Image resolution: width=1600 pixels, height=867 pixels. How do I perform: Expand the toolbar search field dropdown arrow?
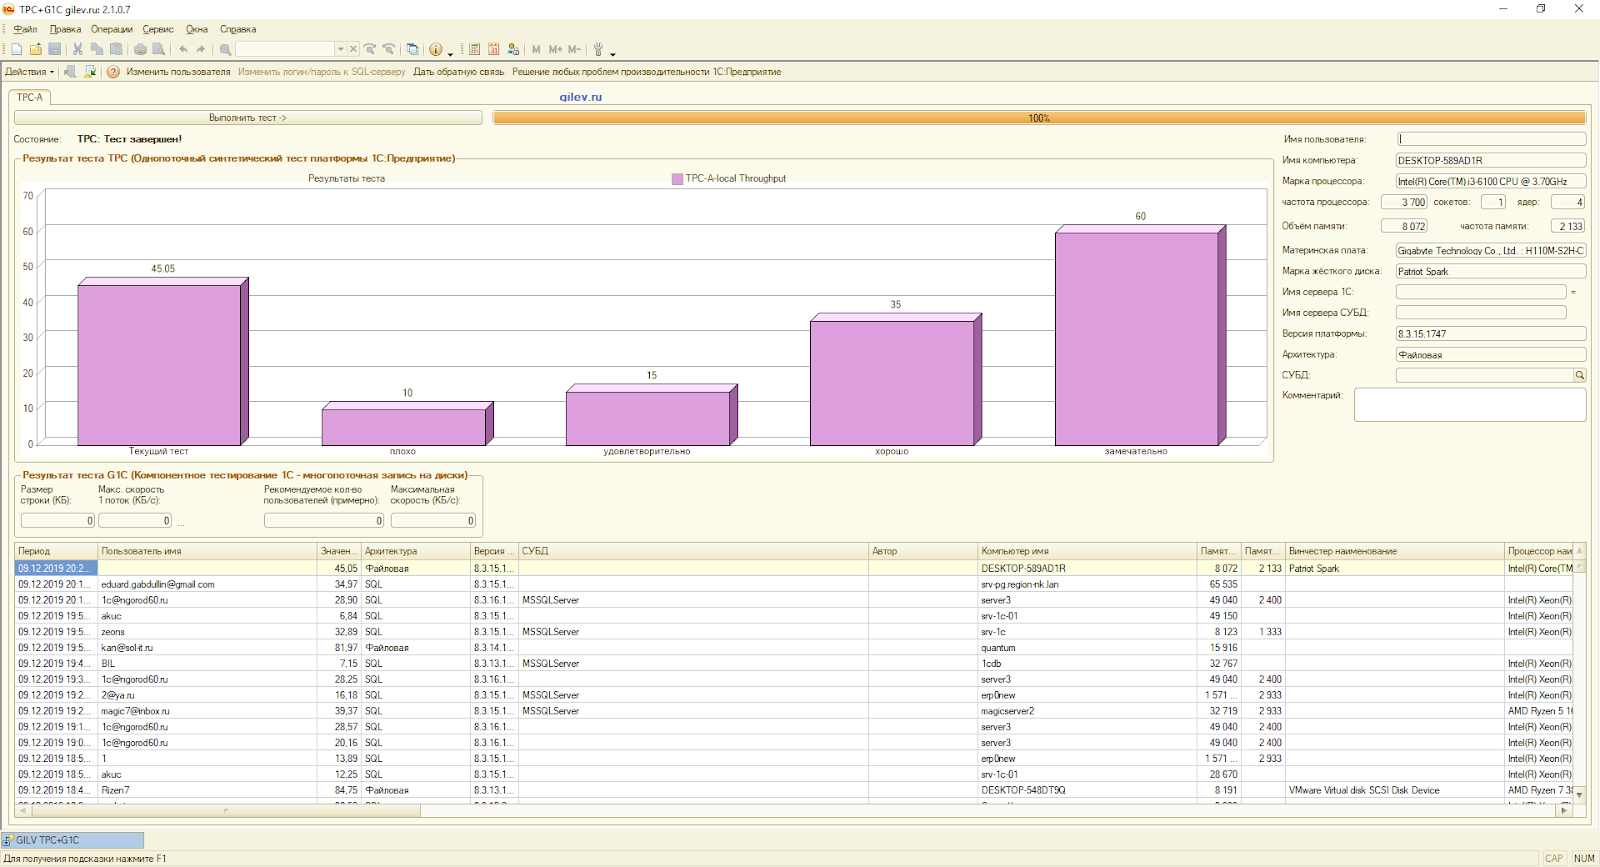(x=340, y=49)
